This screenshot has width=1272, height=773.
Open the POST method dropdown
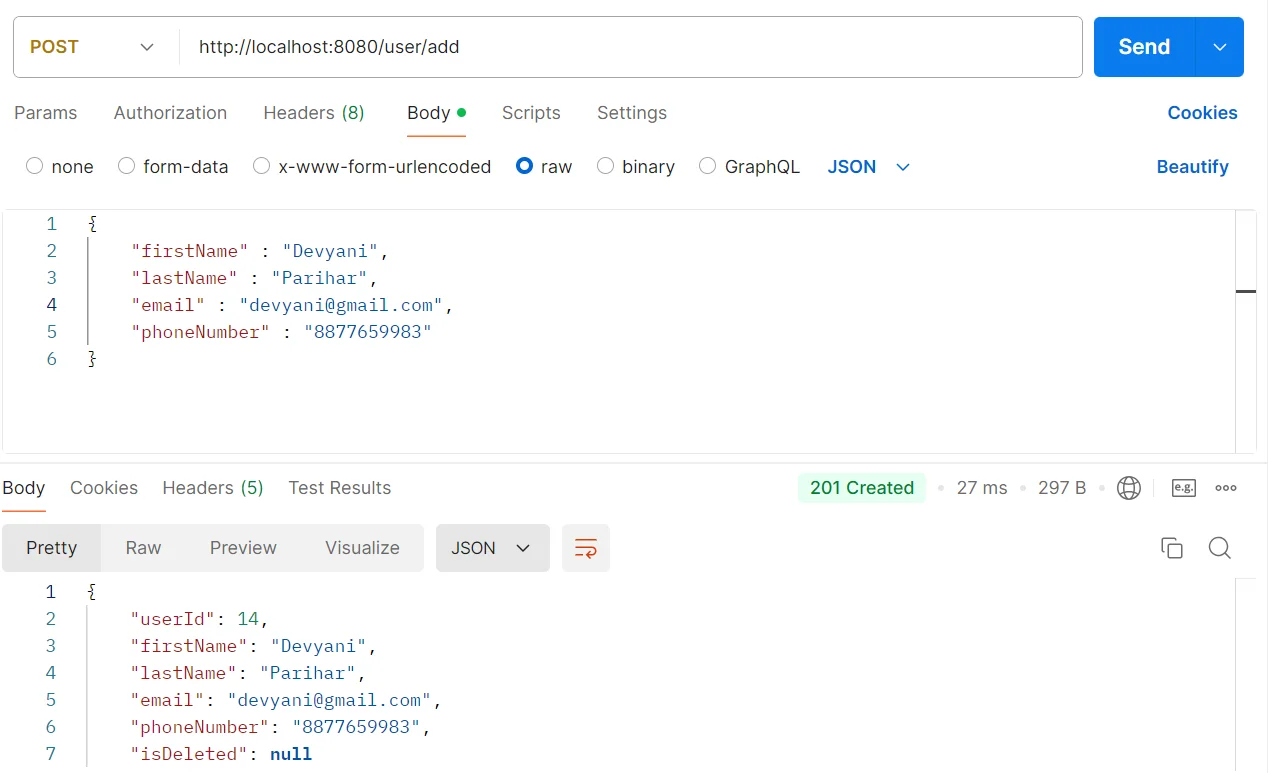(x=92, y=47)
